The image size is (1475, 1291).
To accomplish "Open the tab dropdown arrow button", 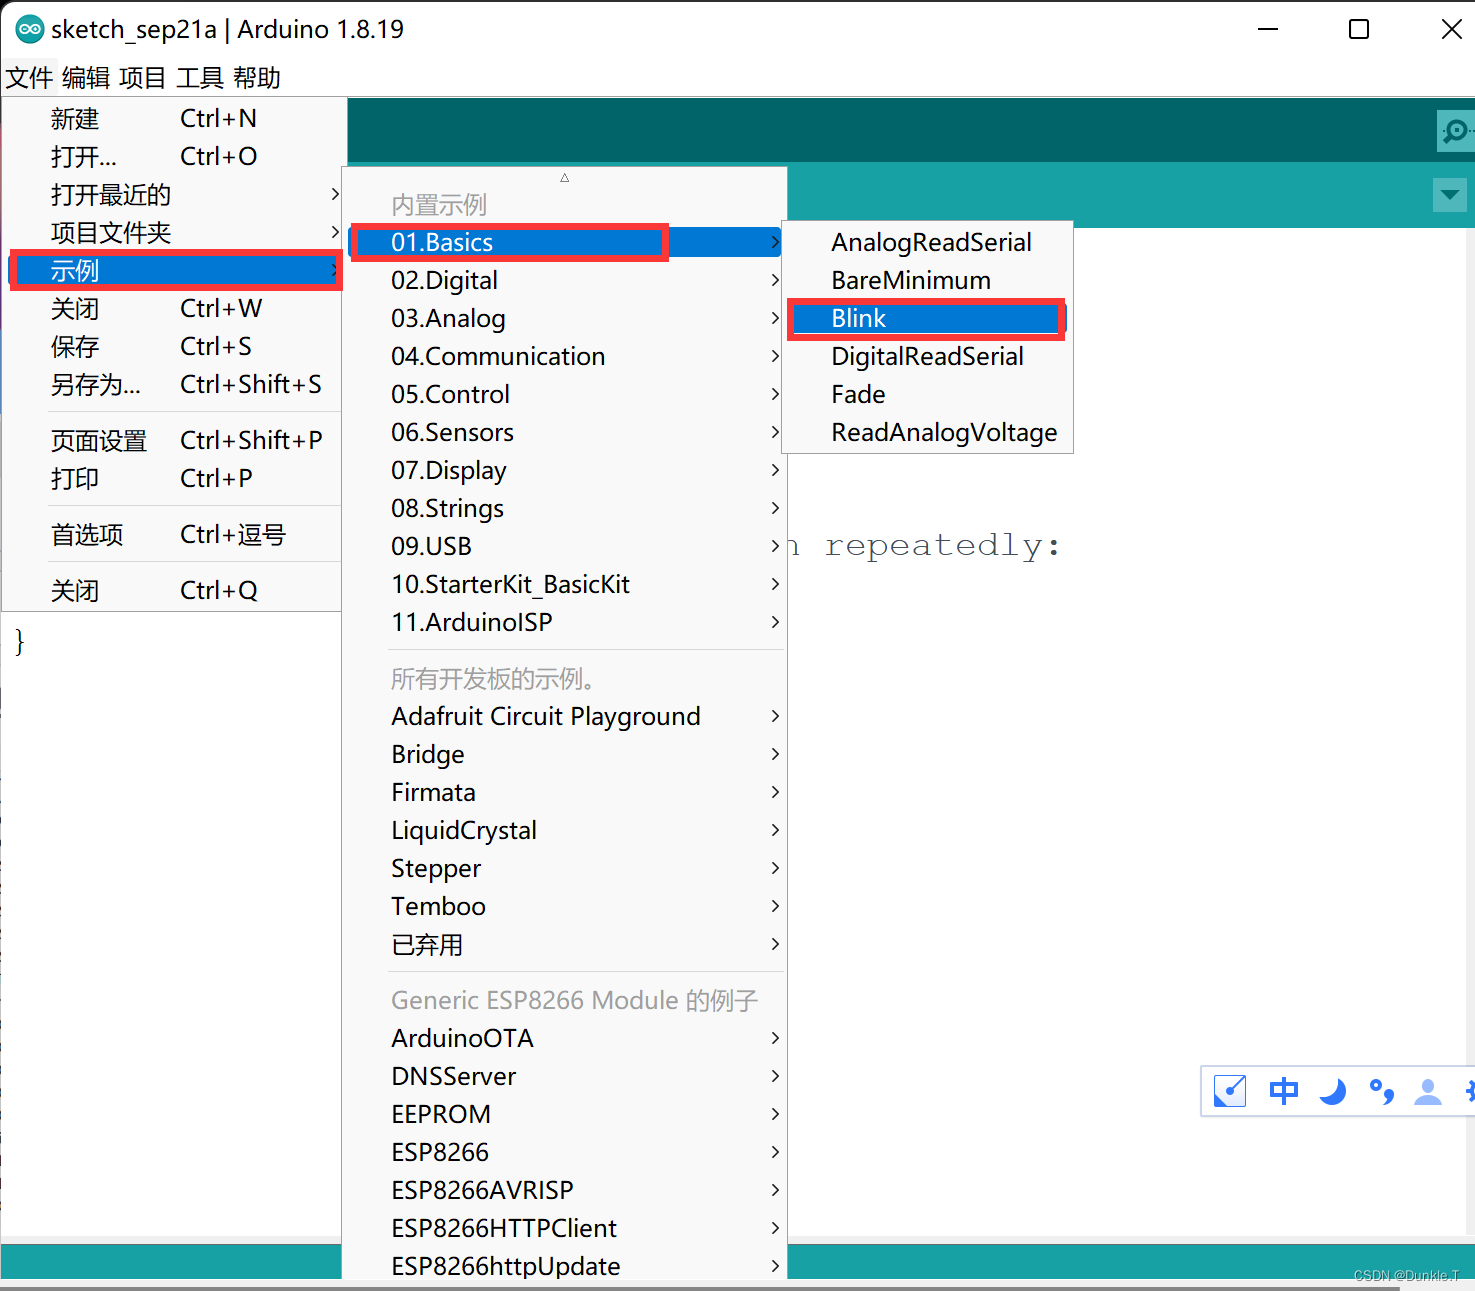I will click(1449, 194).
